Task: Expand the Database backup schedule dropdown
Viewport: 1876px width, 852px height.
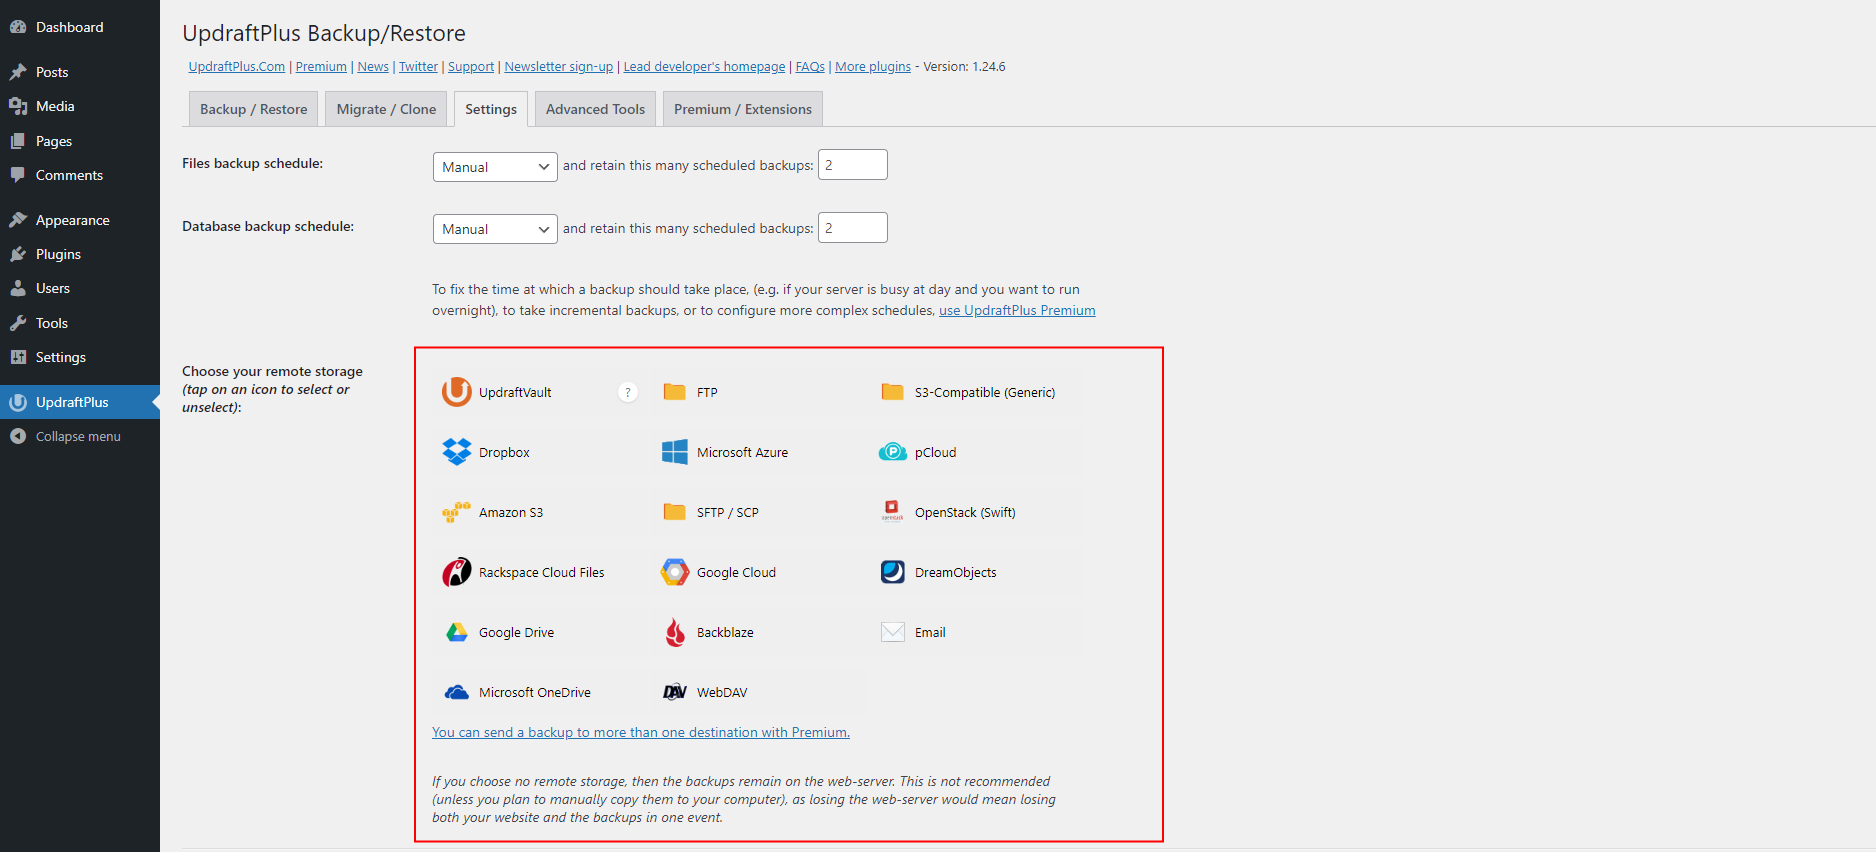Action: click(495, 229)
